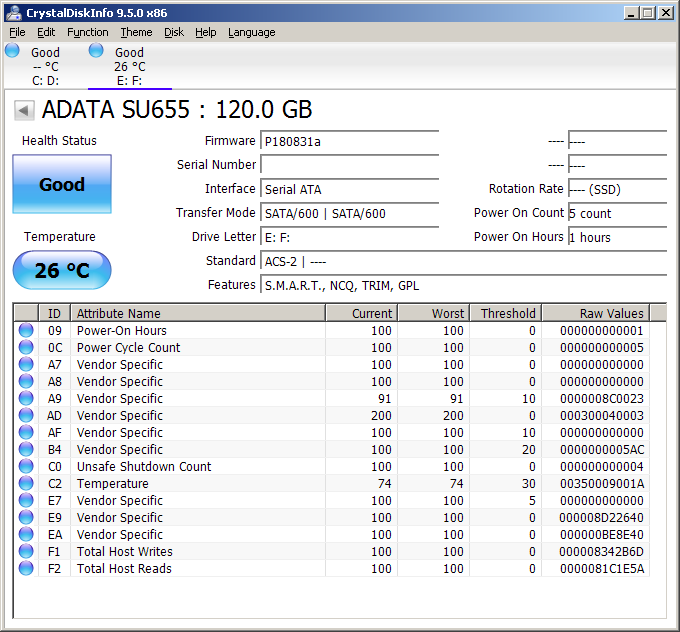This screenshot has height=632, width=680.
Task: Click status orb of Total Host Reads row
Action: click(26, 568)
